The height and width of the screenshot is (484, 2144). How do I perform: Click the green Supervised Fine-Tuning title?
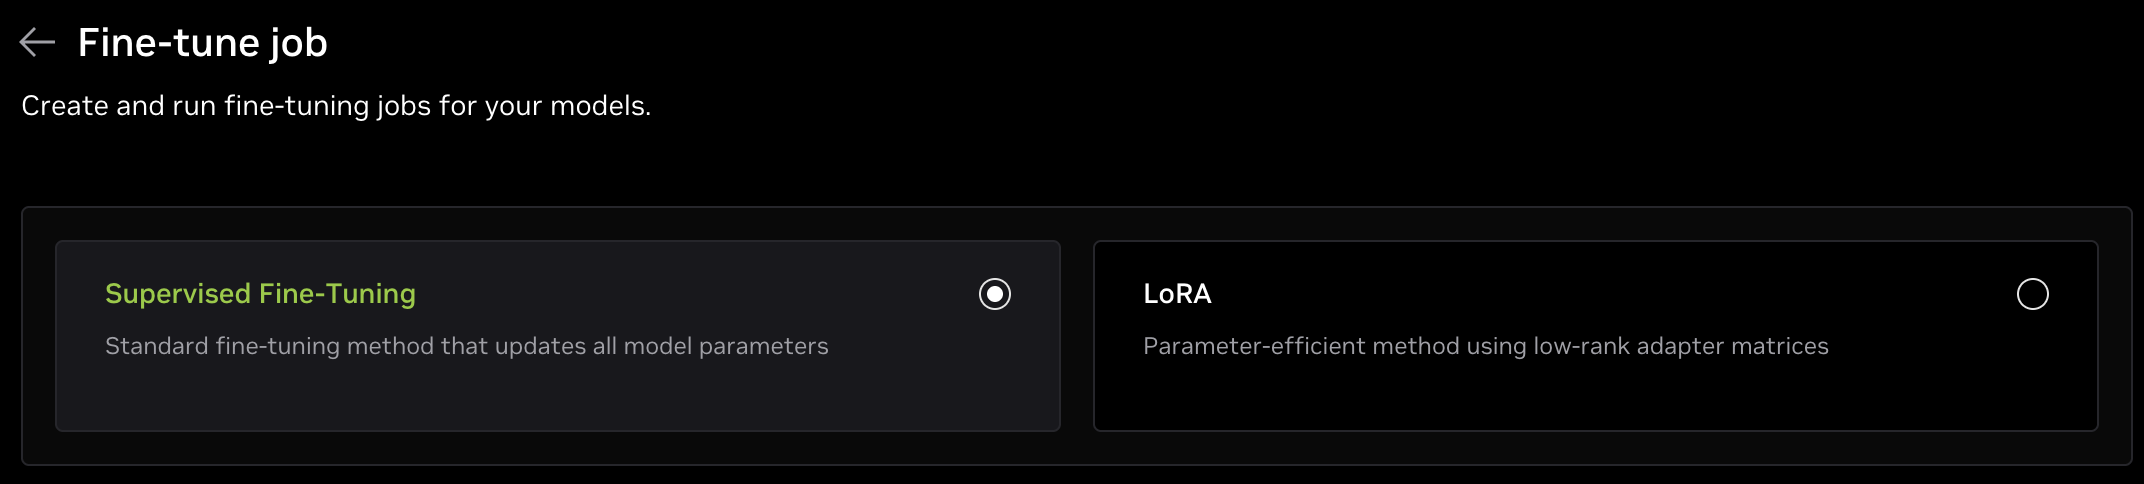pos(260,294)
